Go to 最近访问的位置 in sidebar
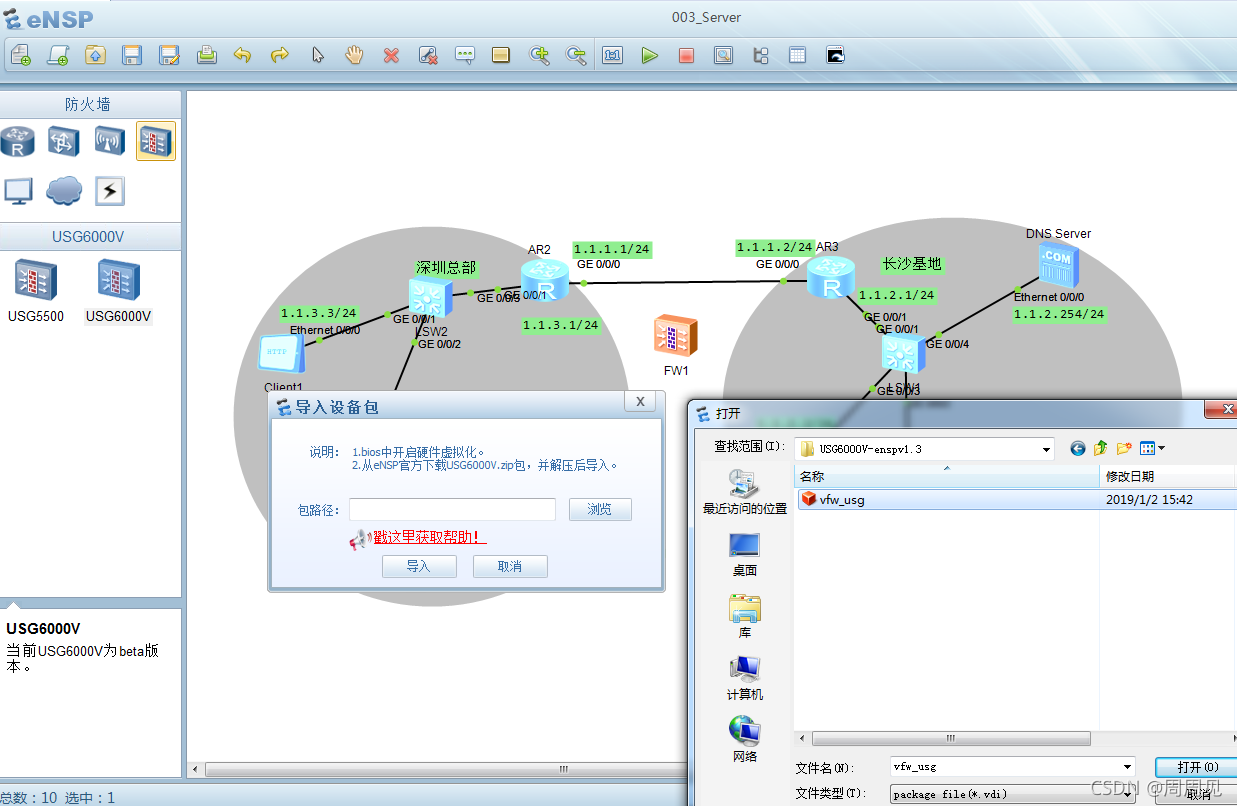 [745, 490]
